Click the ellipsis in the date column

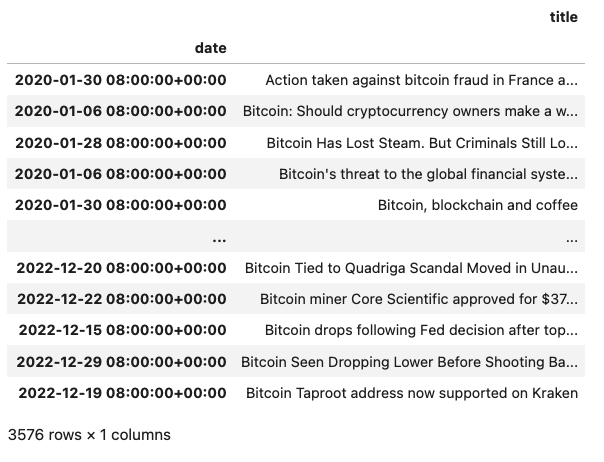[x=219, y=237]
